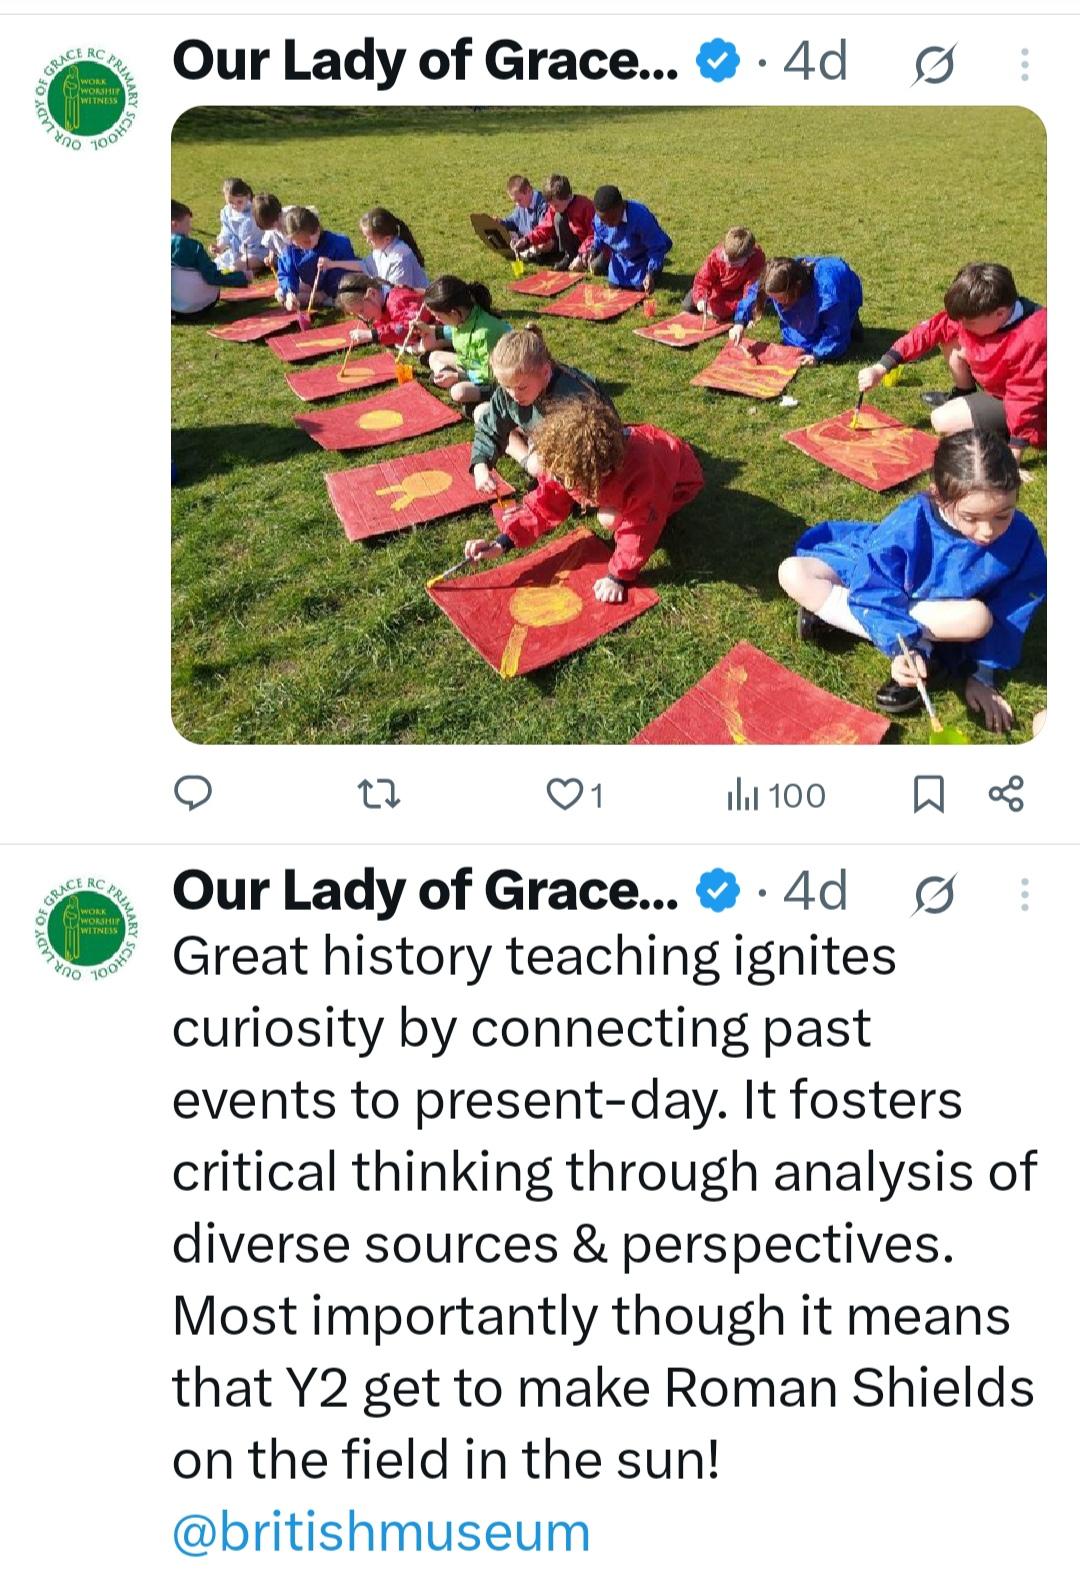Image resolution: width=1080 pixels, height=1589 pixels.
Task: Like the tweet showing one heart
Action: point(575,795)
